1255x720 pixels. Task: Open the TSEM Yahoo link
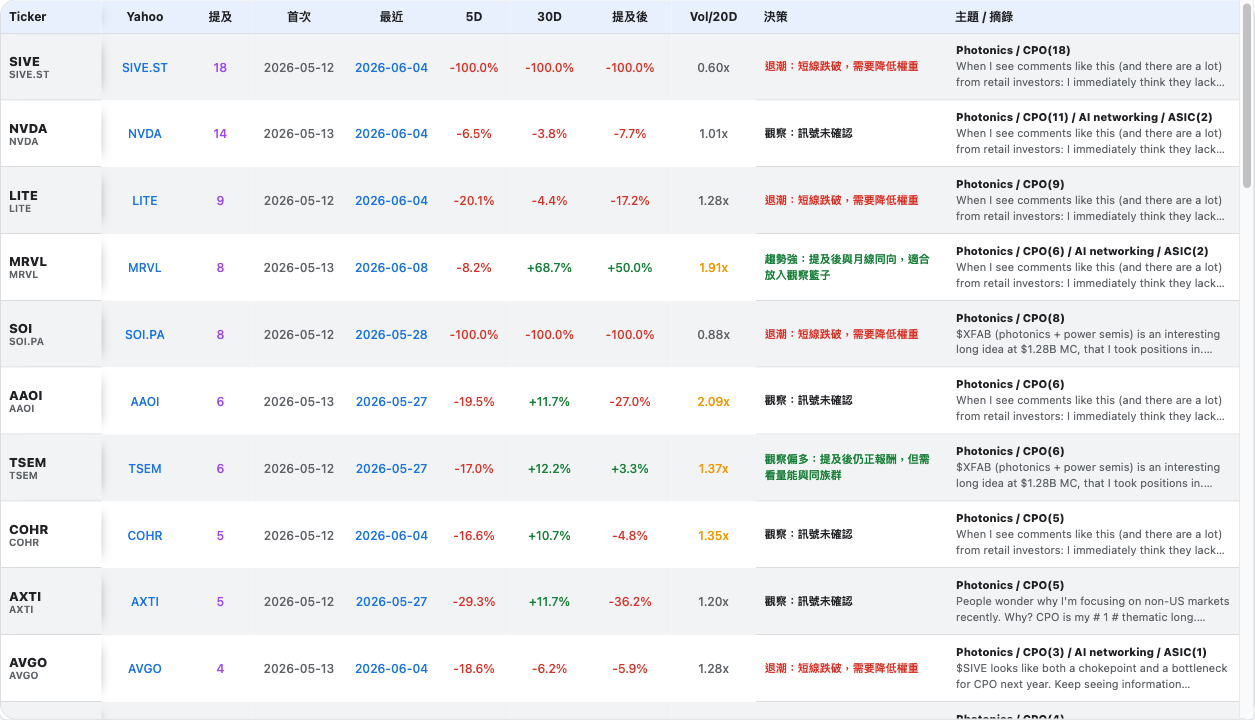pos(145,469)
